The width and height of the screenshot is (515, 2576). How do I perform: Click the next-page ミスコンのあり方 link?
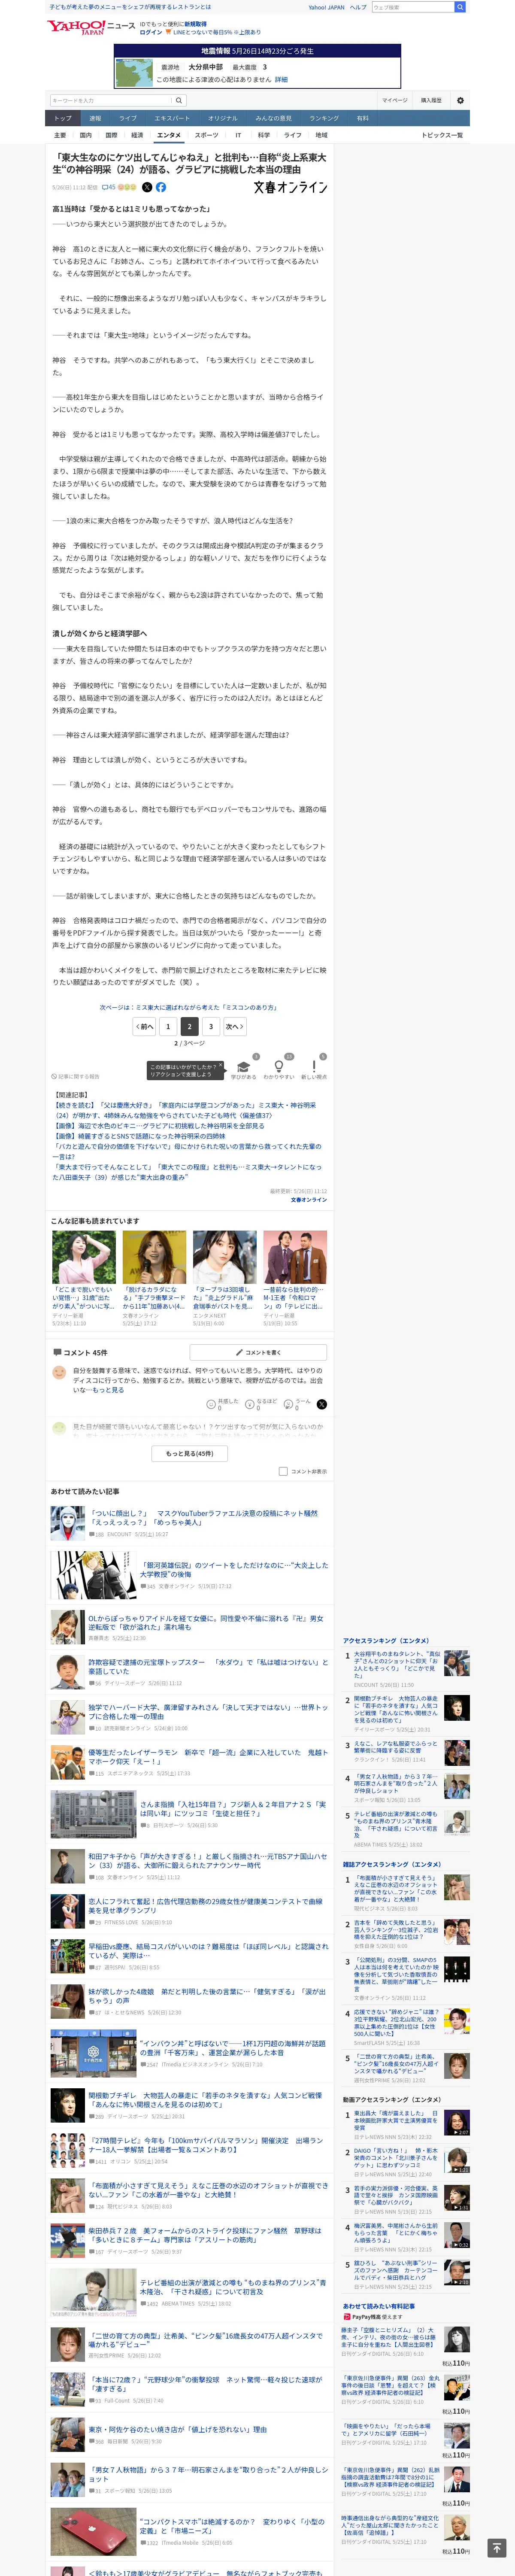pyautogui.click(x=189, y=1007)
